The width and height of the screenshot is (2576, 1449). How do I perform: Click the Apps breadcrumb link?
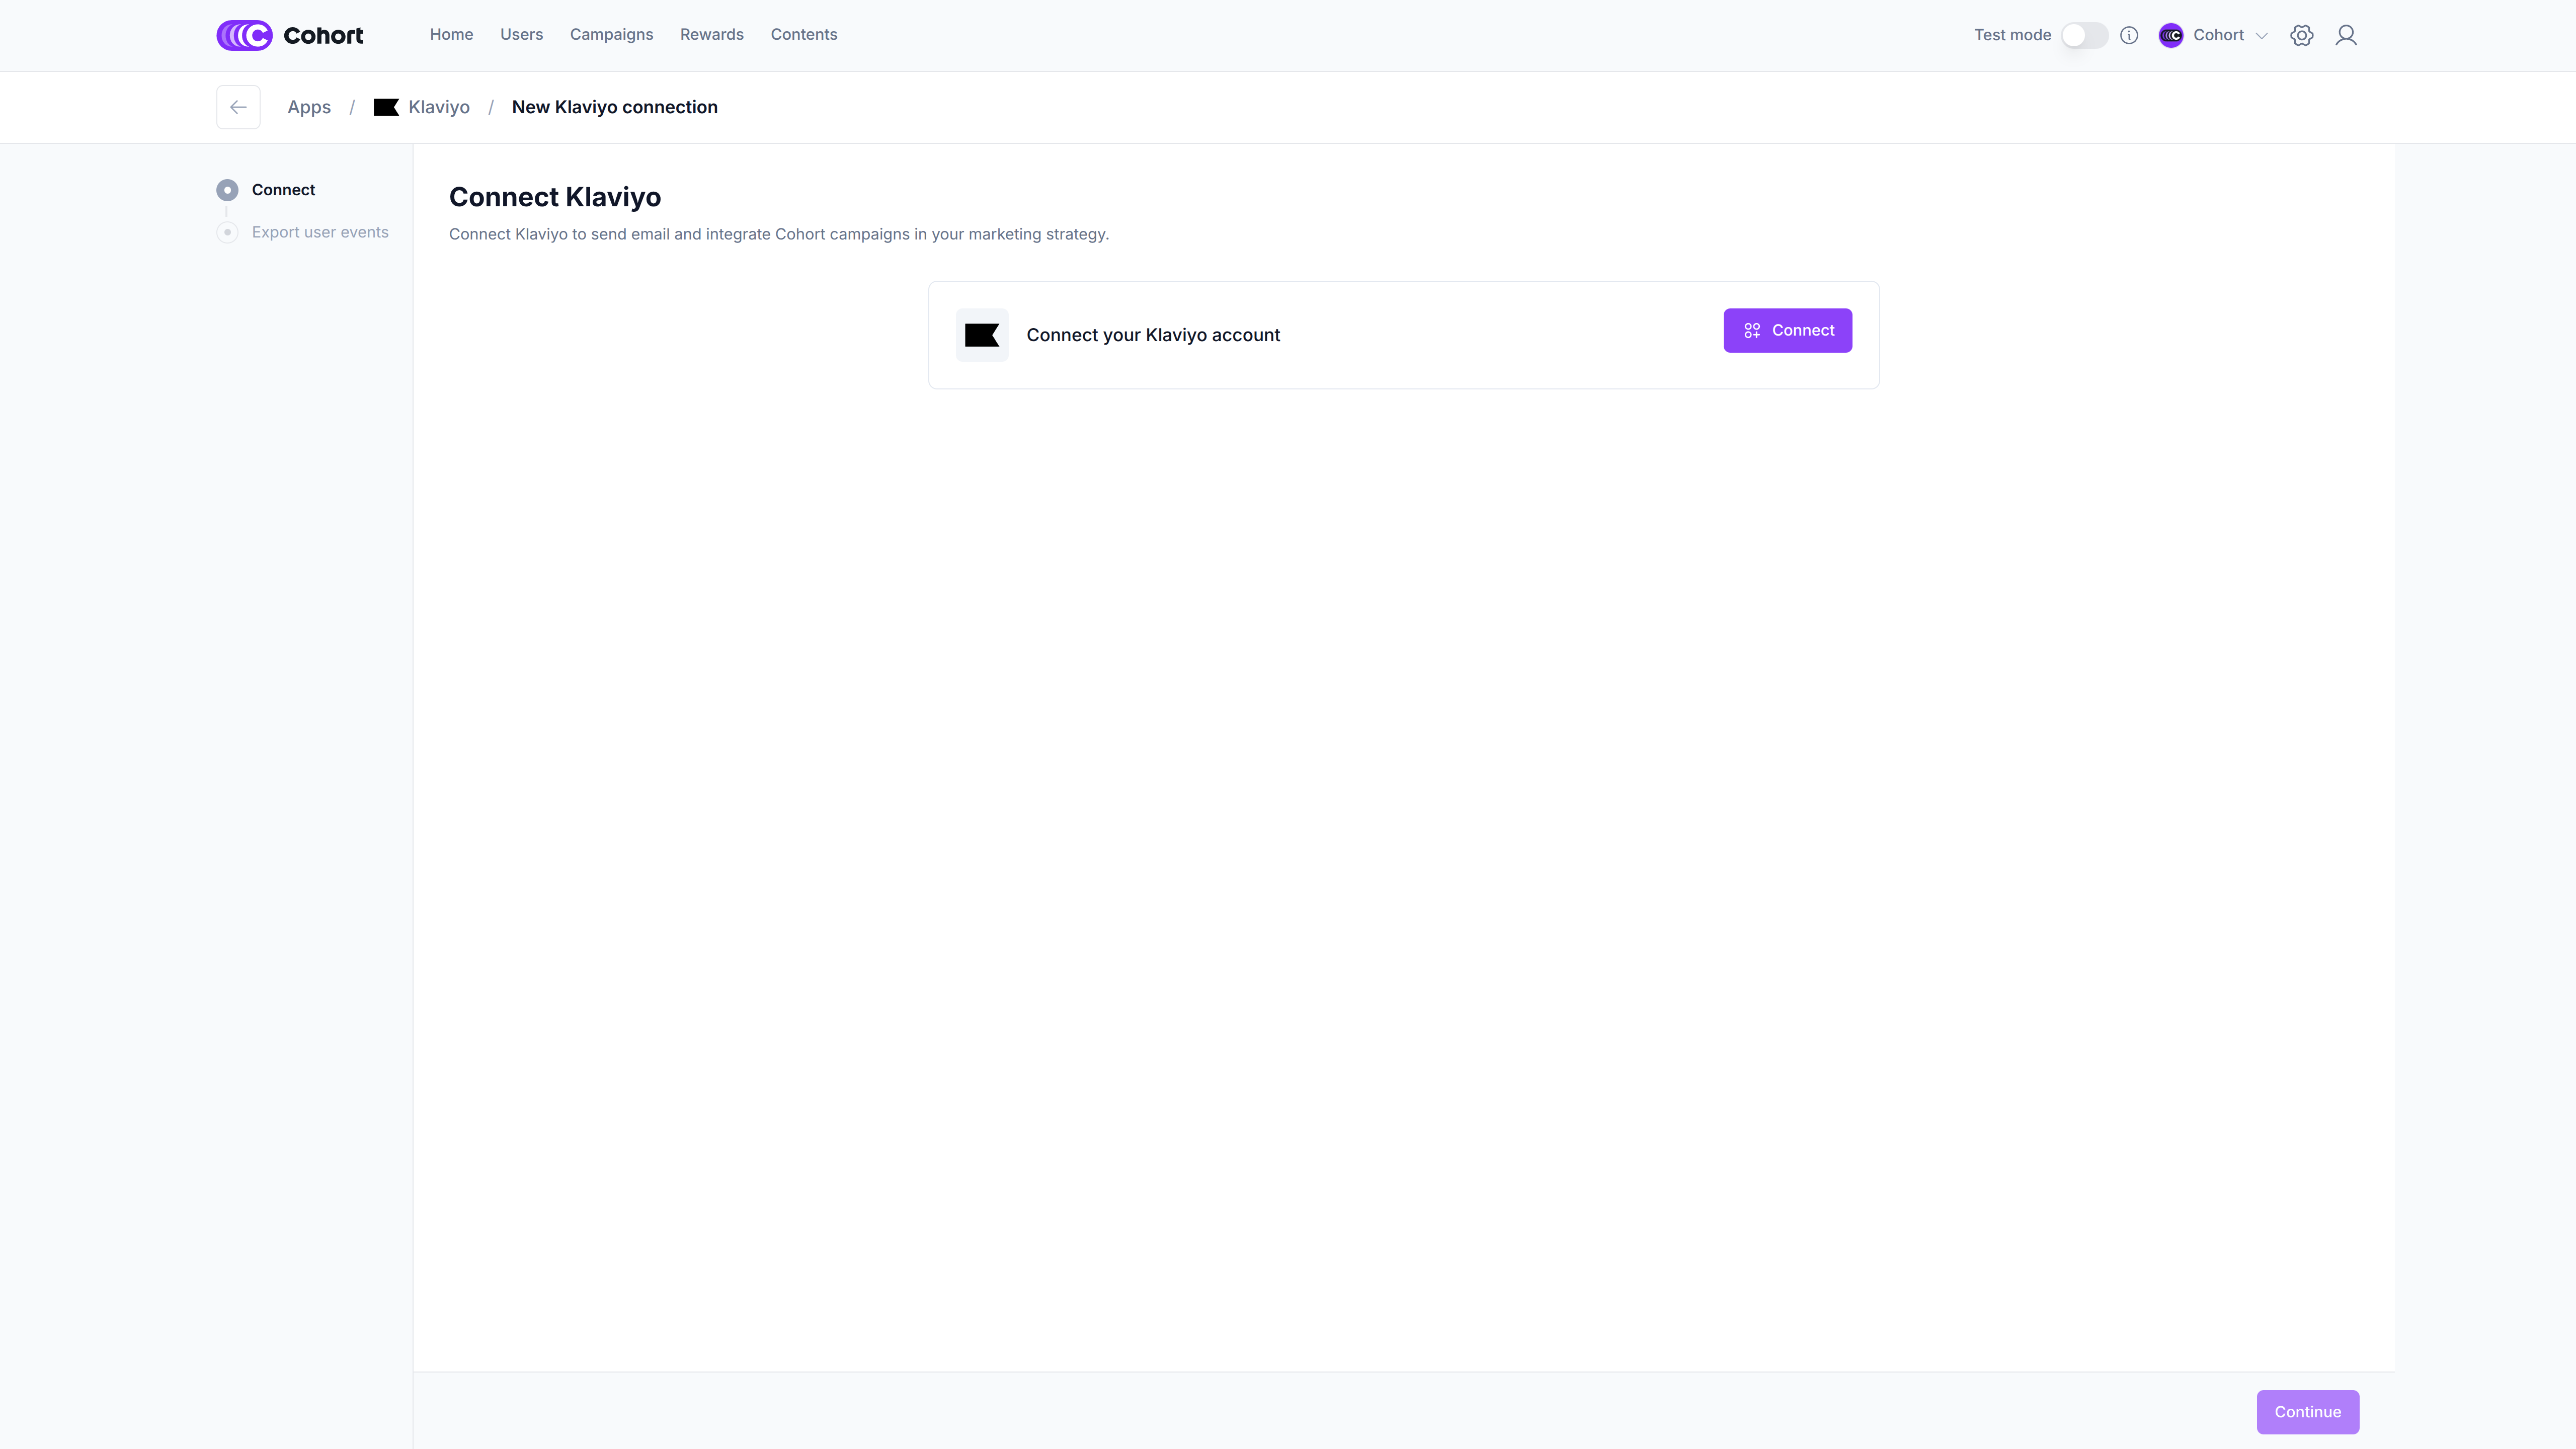308,107
